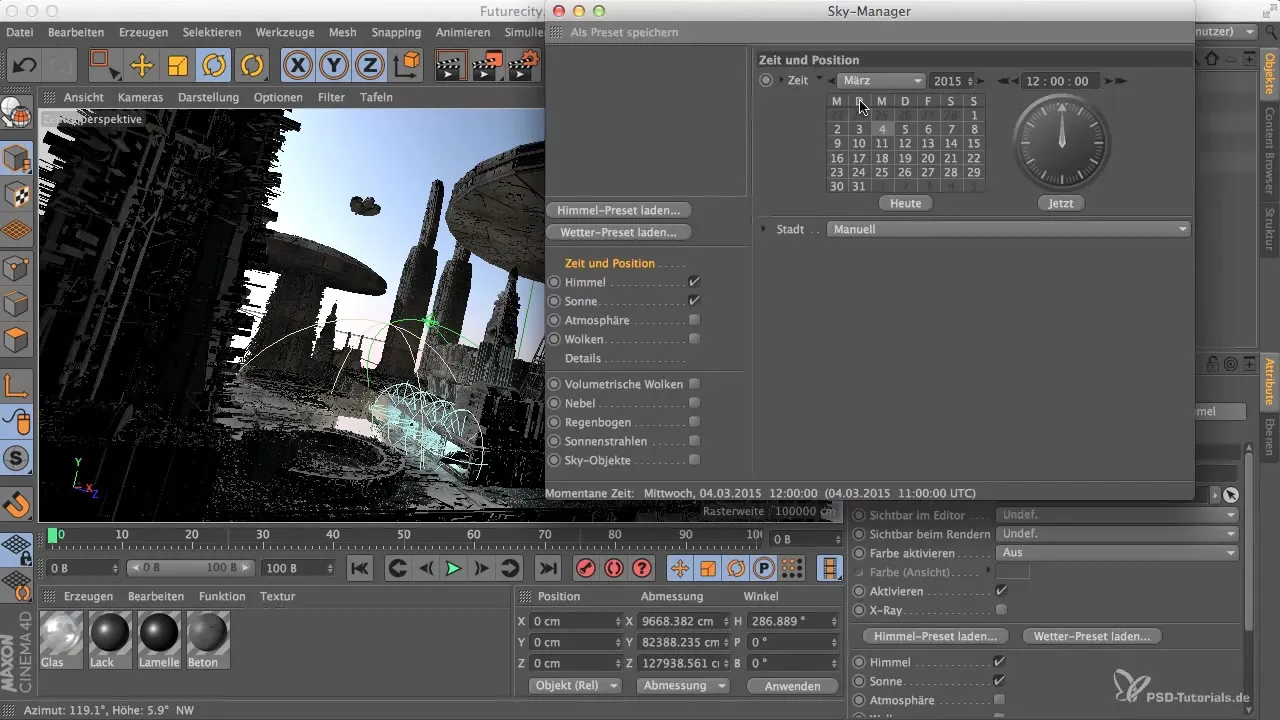Select the Beton material thumbnail
The image size is (1280, 720).
coord(208,640)
